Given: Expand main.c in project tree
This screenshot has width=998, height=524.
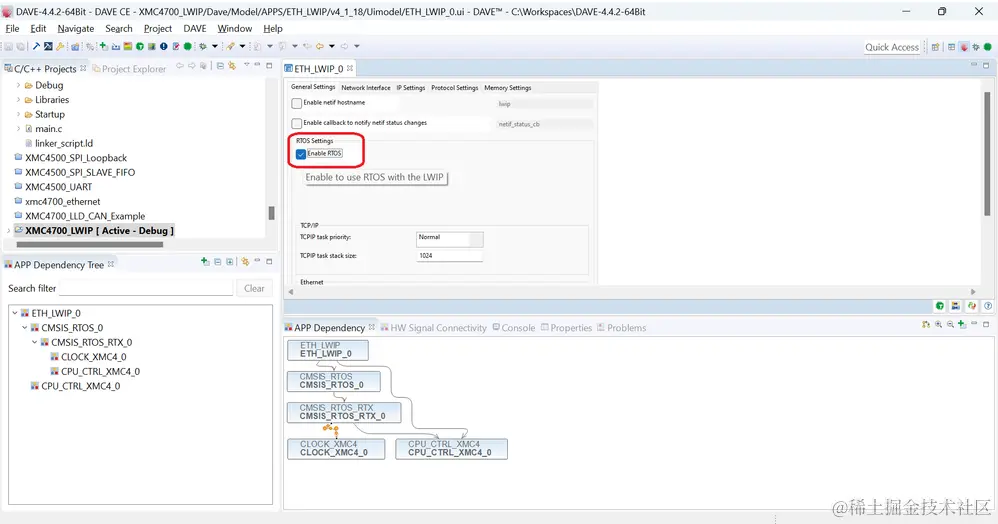Looking at the screenshot, I should point(18,129).
